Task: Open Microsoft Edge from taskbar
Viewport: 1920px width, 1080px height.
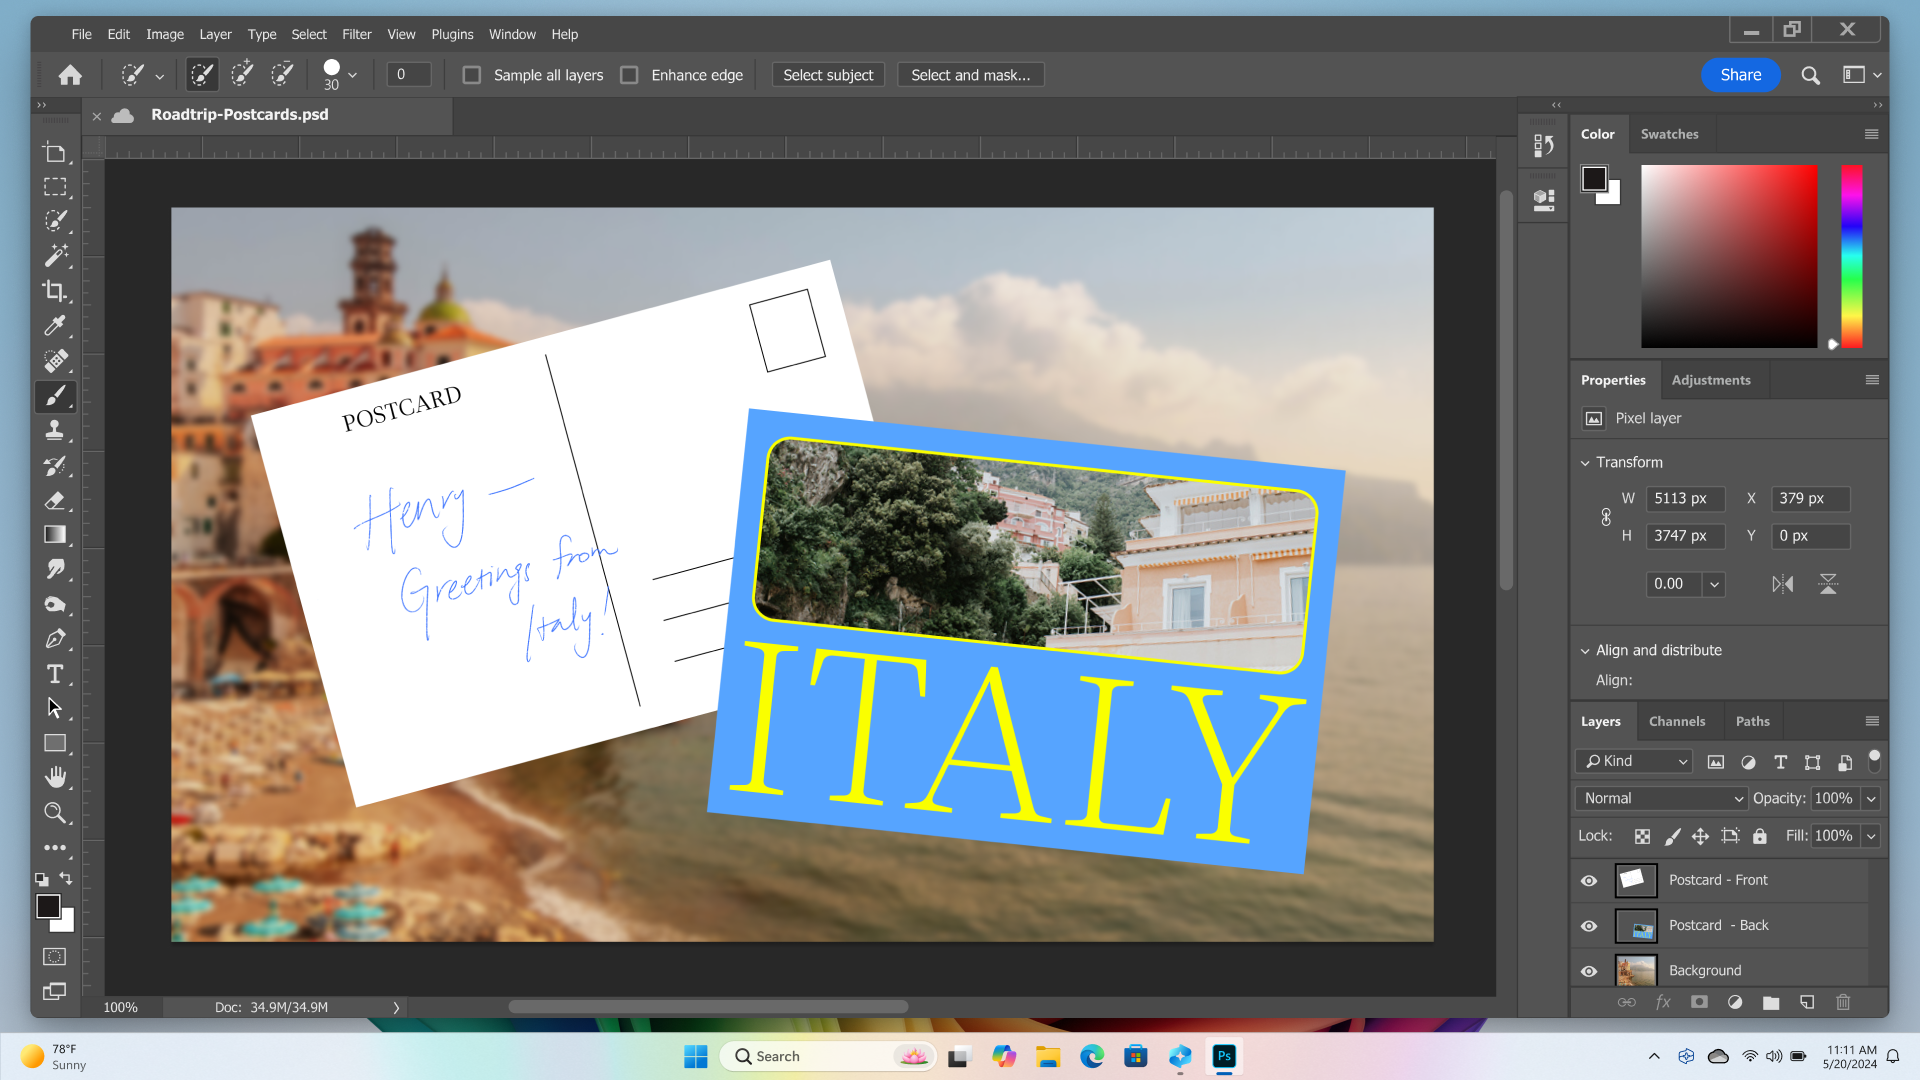Action: (1091, 1056)
